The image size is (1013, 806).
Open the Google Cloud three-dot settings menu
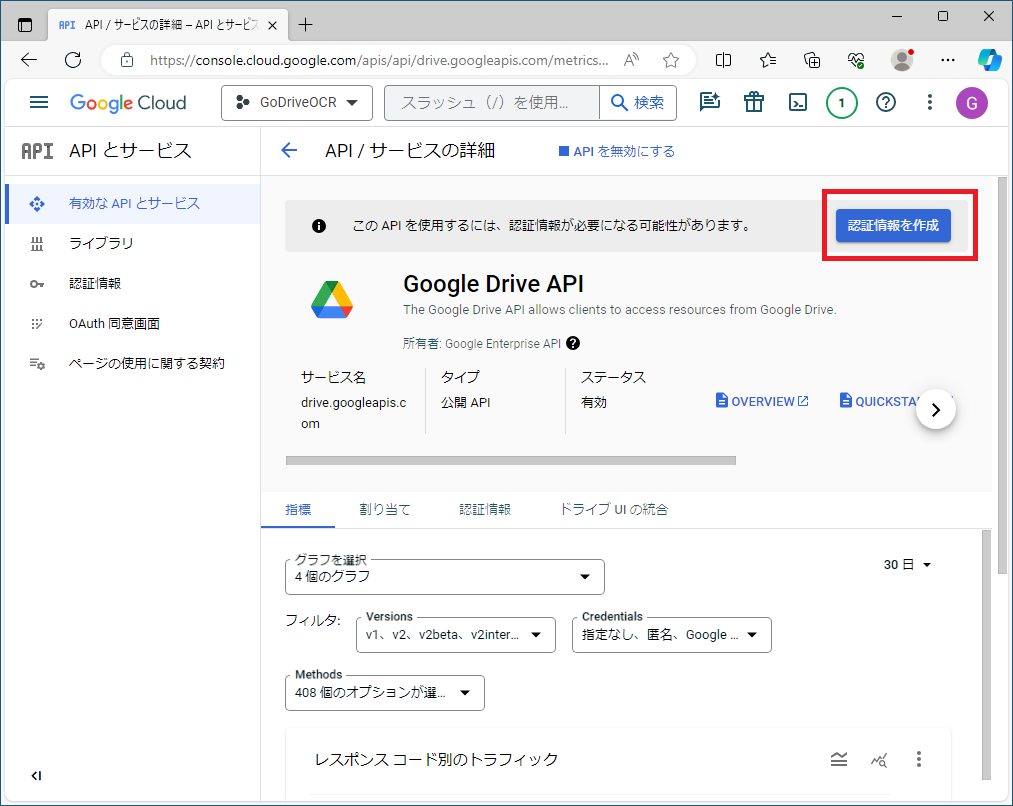point(930,102)
